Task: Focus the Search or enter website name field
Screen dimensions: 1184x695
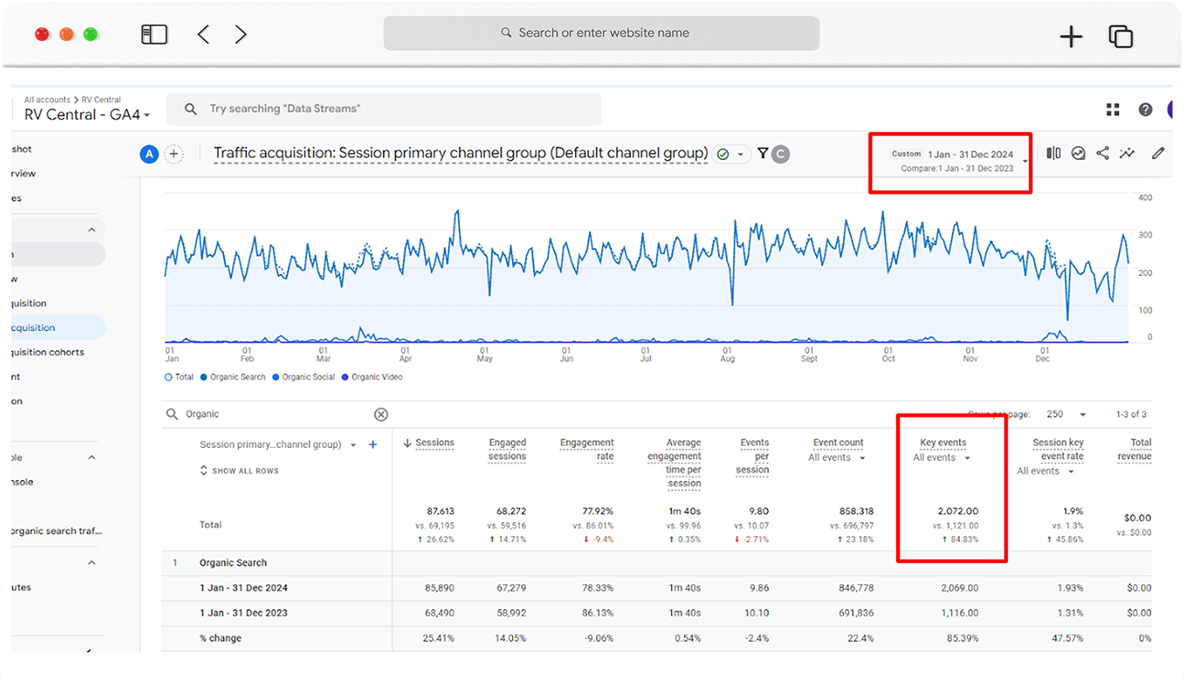Action: click(601, 33)
